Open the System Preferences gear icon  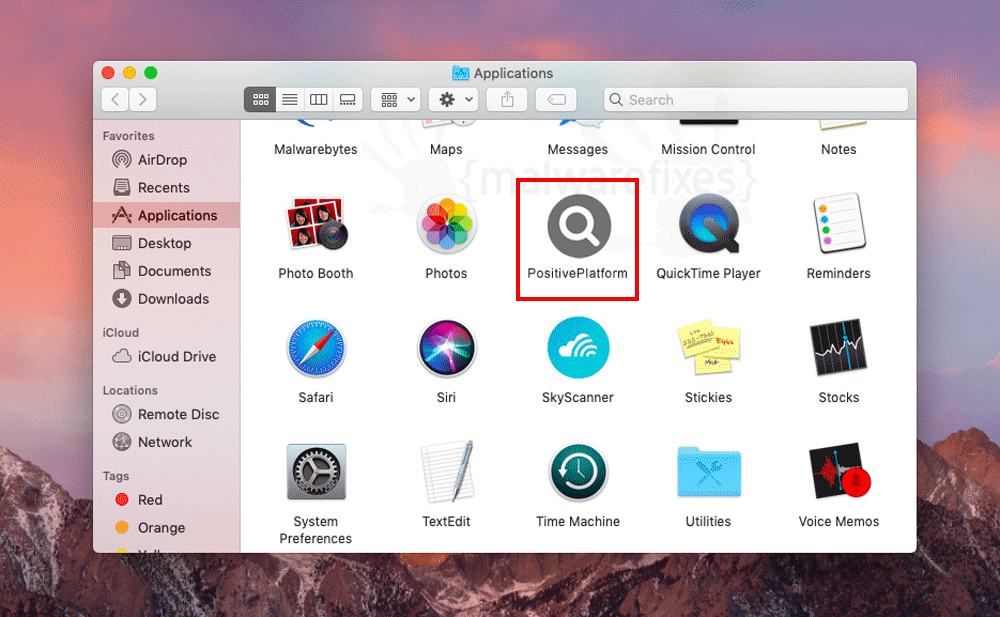316,472
